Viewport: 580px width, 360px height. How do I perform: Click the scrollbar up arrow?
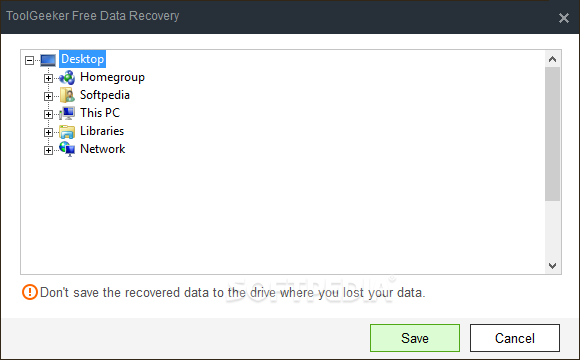[x=552, y=59]
